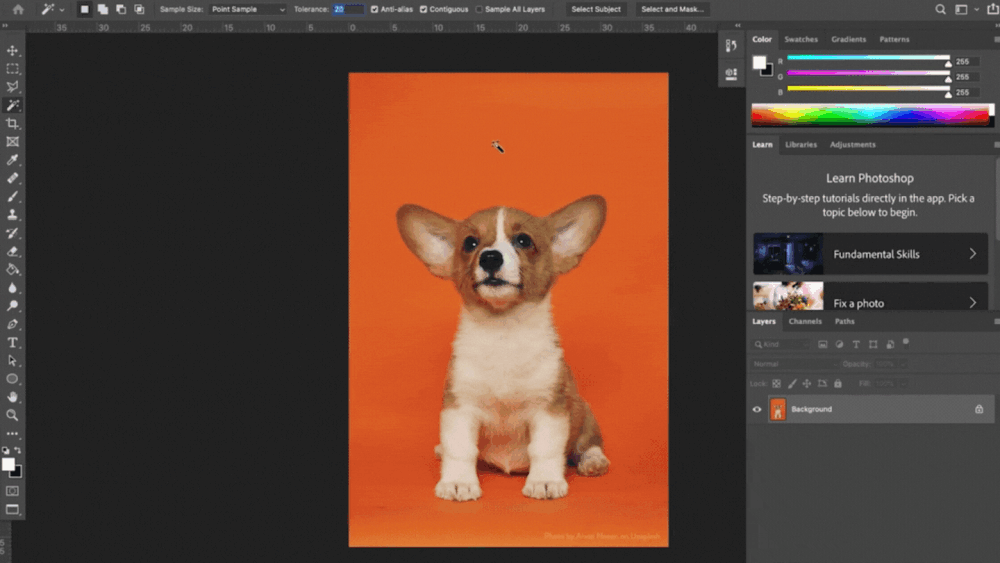Open the Properties panel icon in dock
The image size is (1000, 563).
(731, 73)
